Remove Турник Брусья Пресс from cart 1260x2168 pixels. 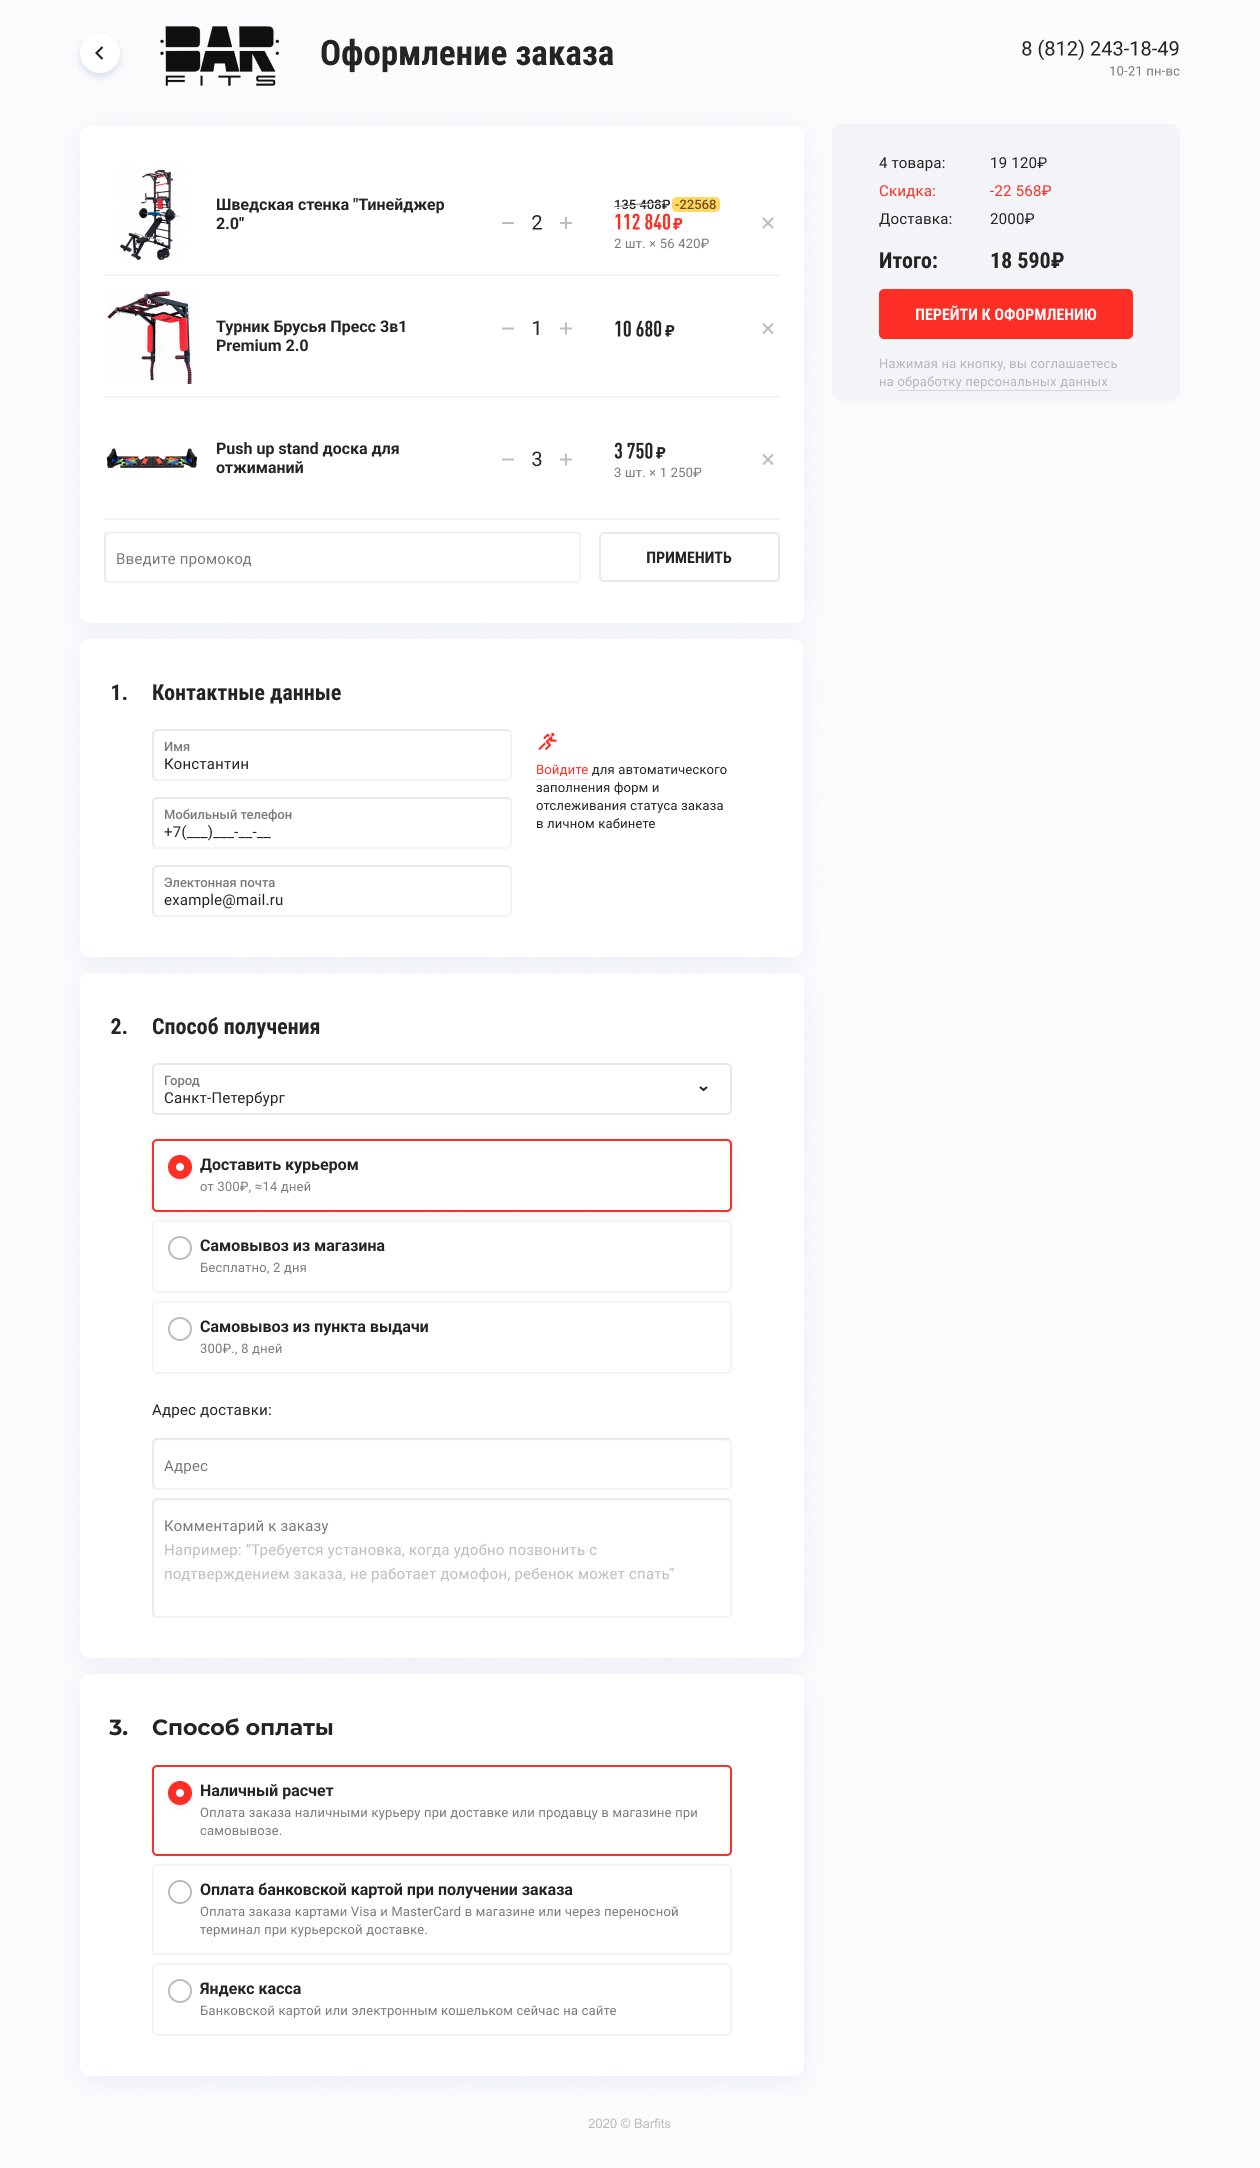click(x=768, y=329)
